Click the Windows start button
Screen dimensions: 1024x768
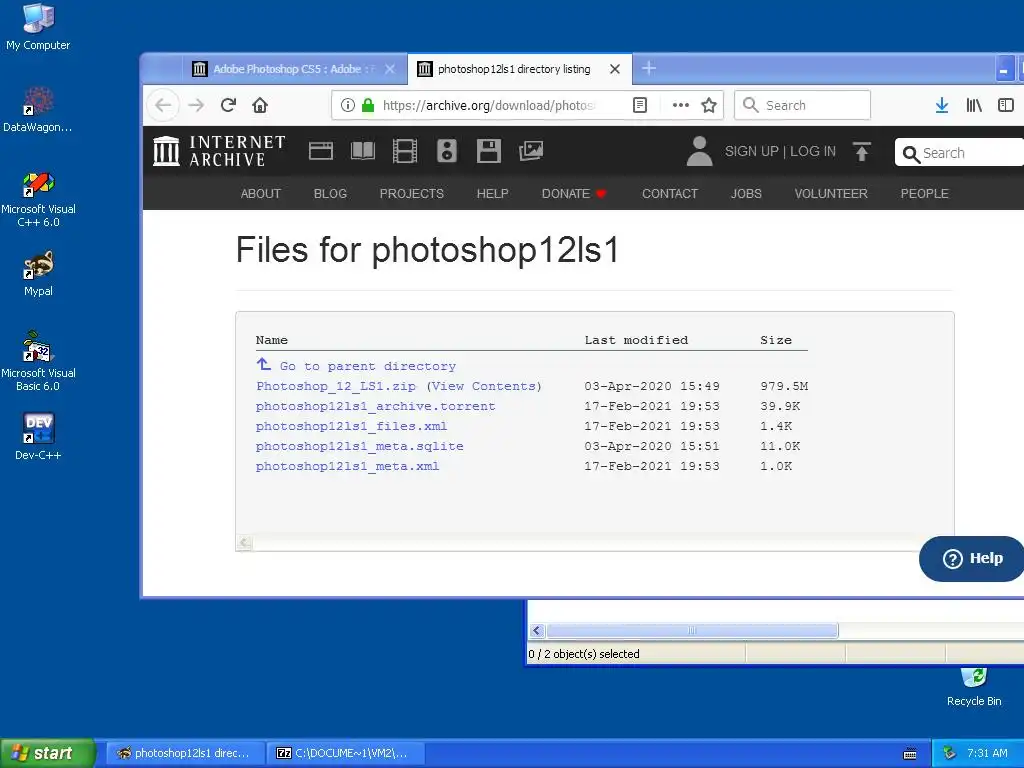point(48,753)
